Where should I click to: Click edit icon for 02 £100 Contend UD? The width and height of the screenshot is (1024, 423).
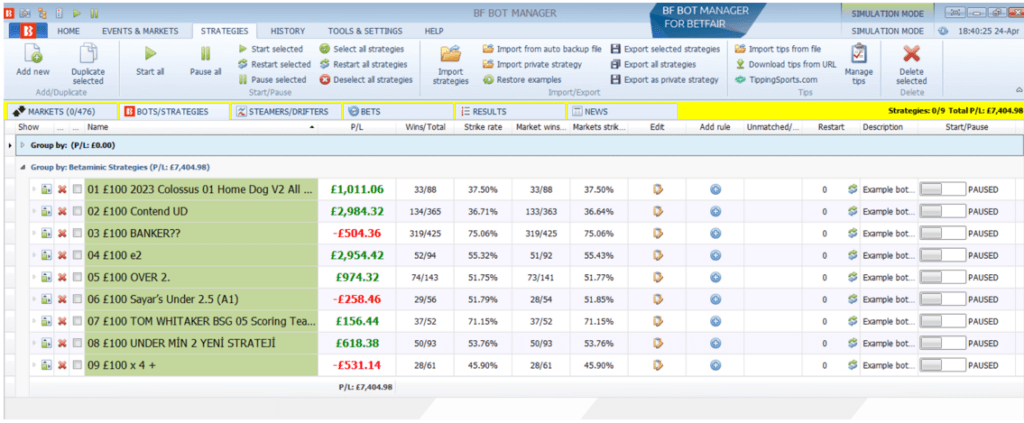[x=658, y=212]
